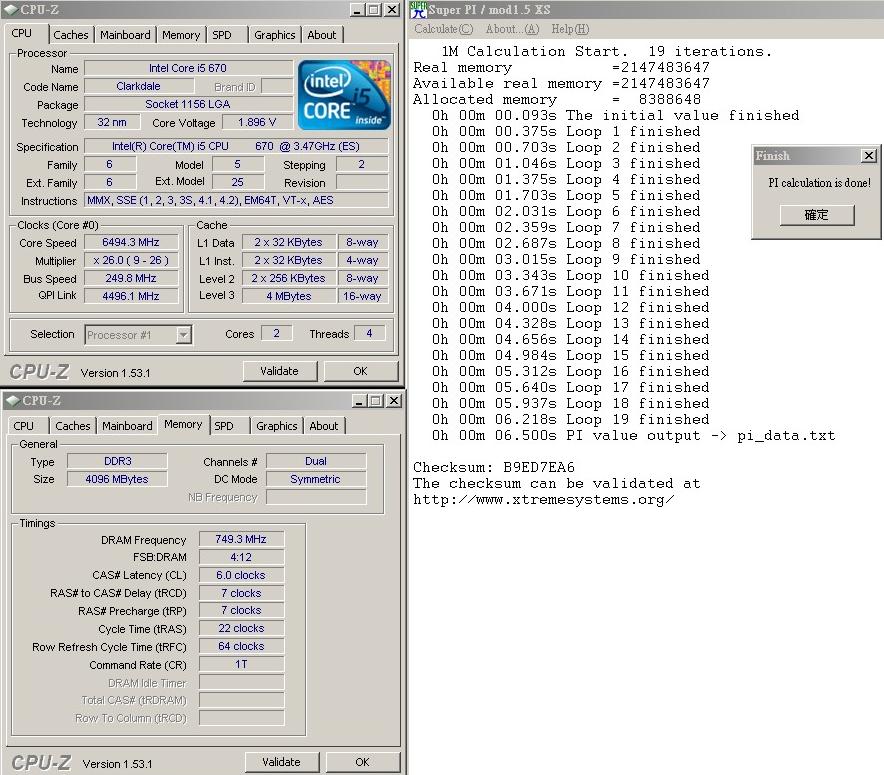884x775 pixels.
Task: Confirm the Finish dialog button
Action: coord(817,215)
